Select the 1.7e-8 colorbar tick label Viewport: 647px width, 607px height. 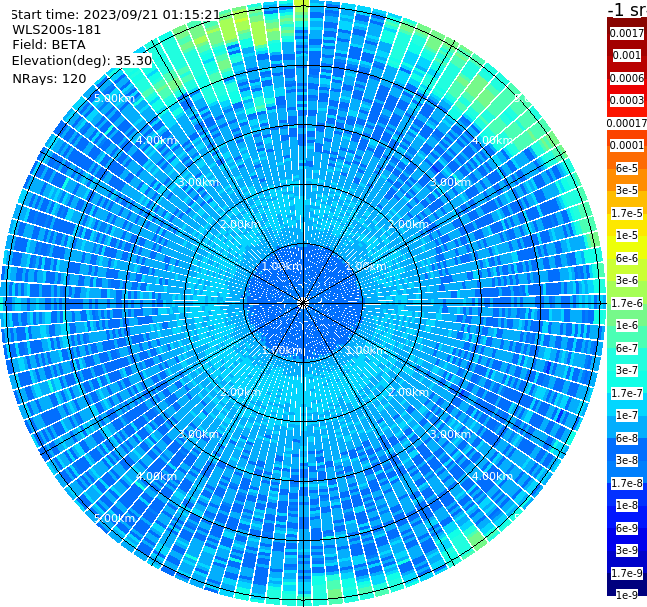pyautogui.click(x=627, y=483)
